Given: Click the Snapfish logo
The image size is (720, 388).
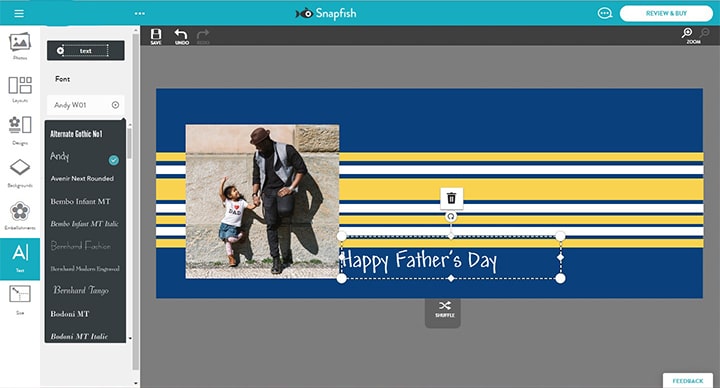Looking at the screenshot, I should (x=326, y=13).
